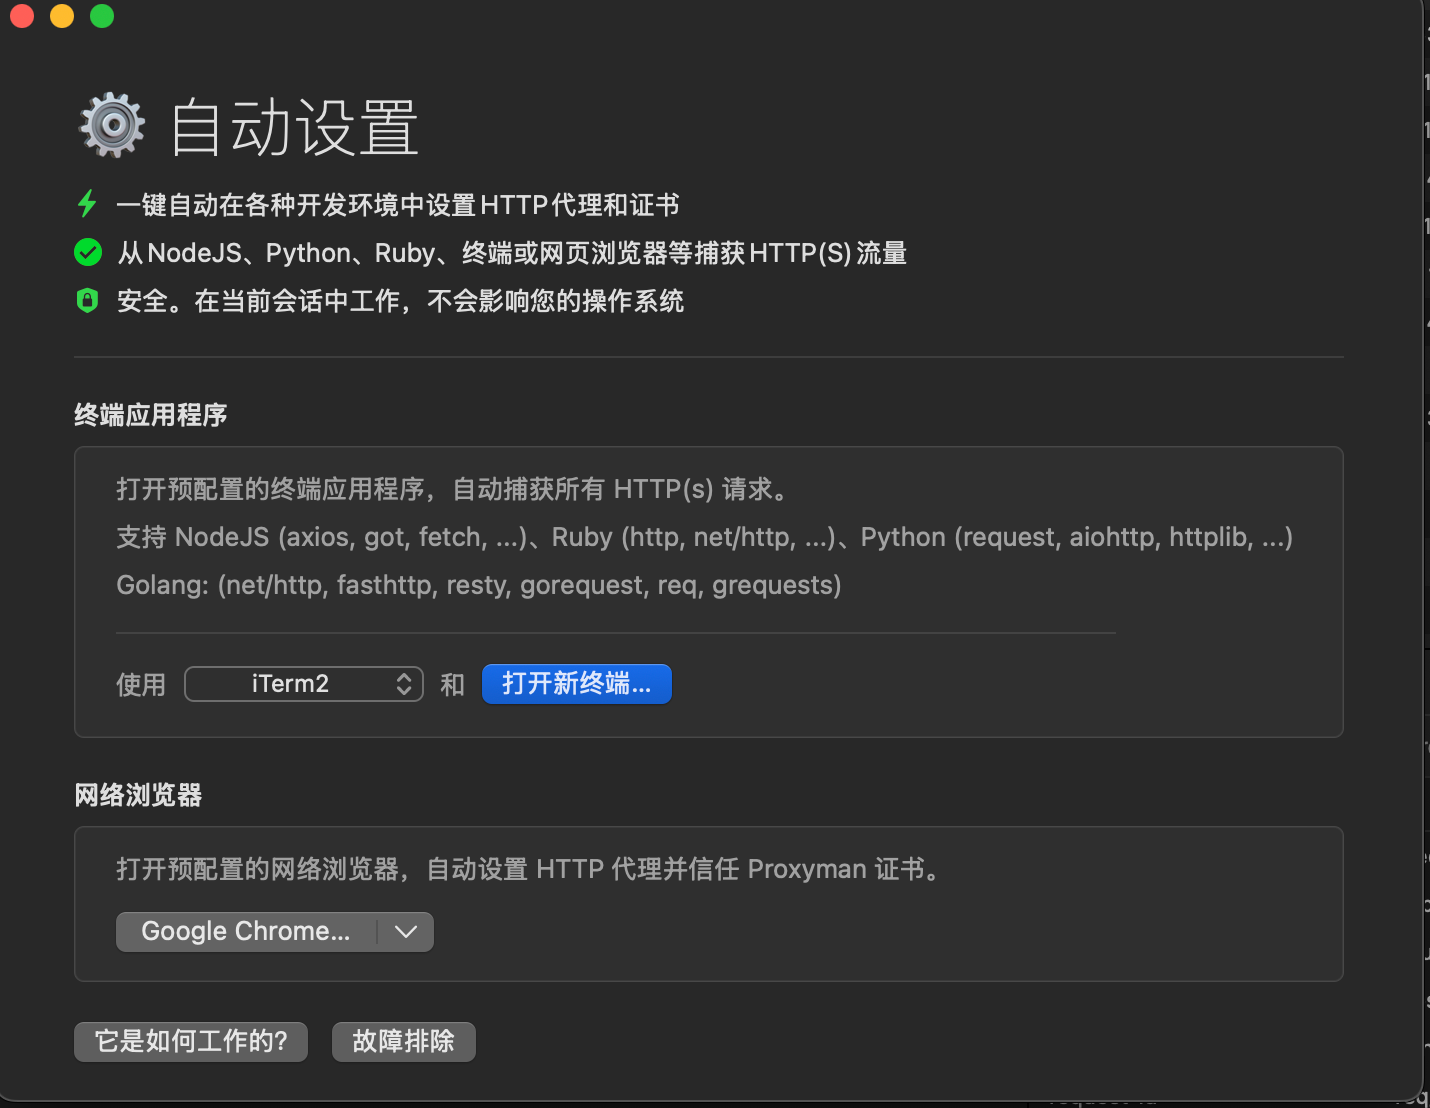Click the green lightning bolt icon
This screenshot has width=1430, height=1108.
87,204
